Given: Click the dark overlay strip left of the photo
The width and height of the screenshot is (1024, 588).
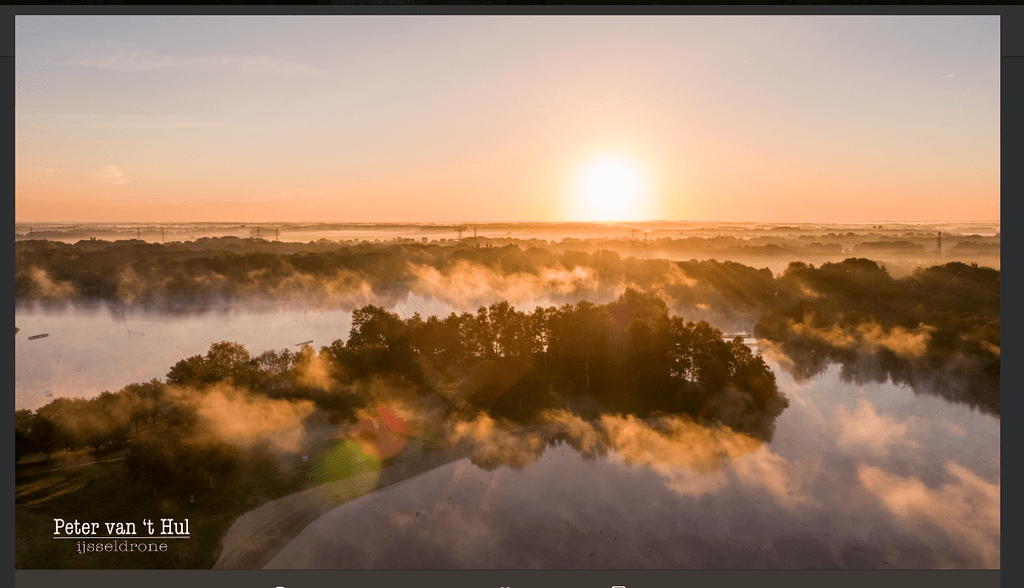Looking at the screenshot, I should tap(7, 294).
